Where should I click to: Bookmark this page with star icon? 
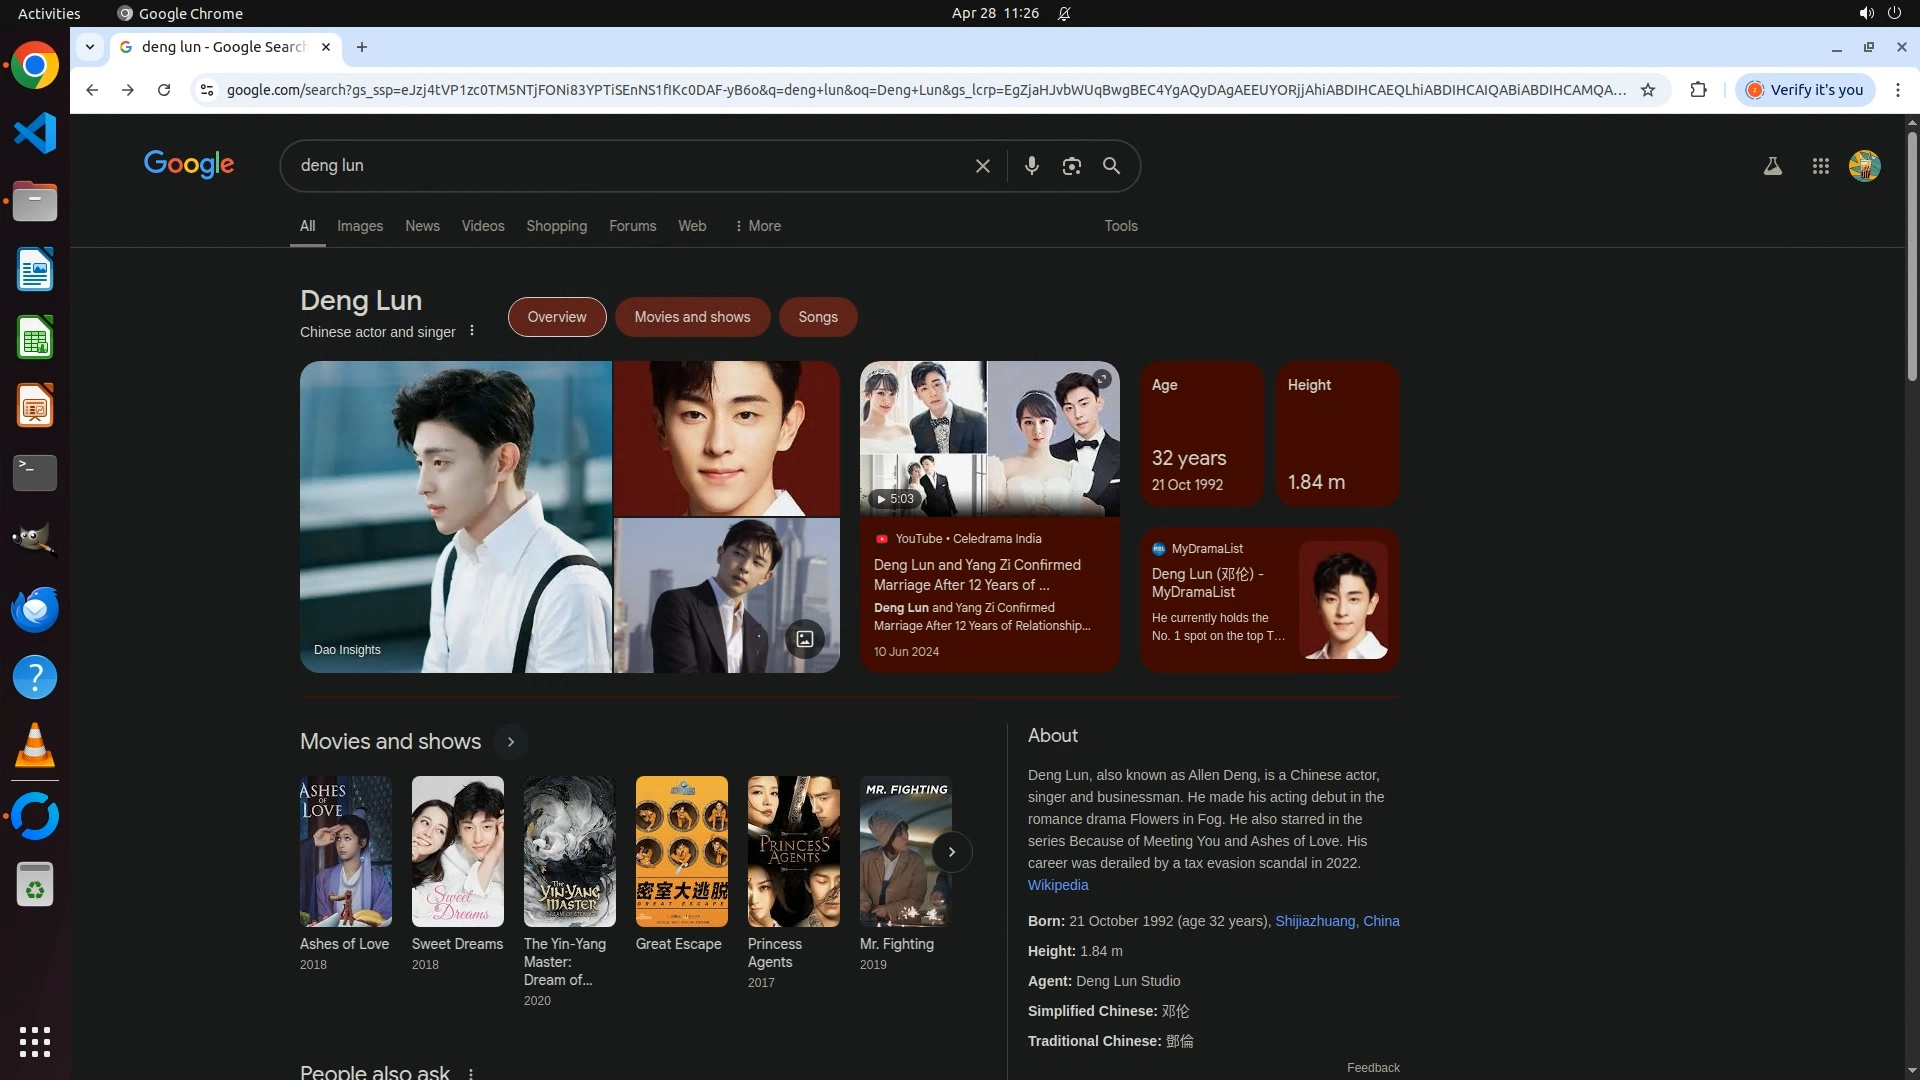point(1648,90)
